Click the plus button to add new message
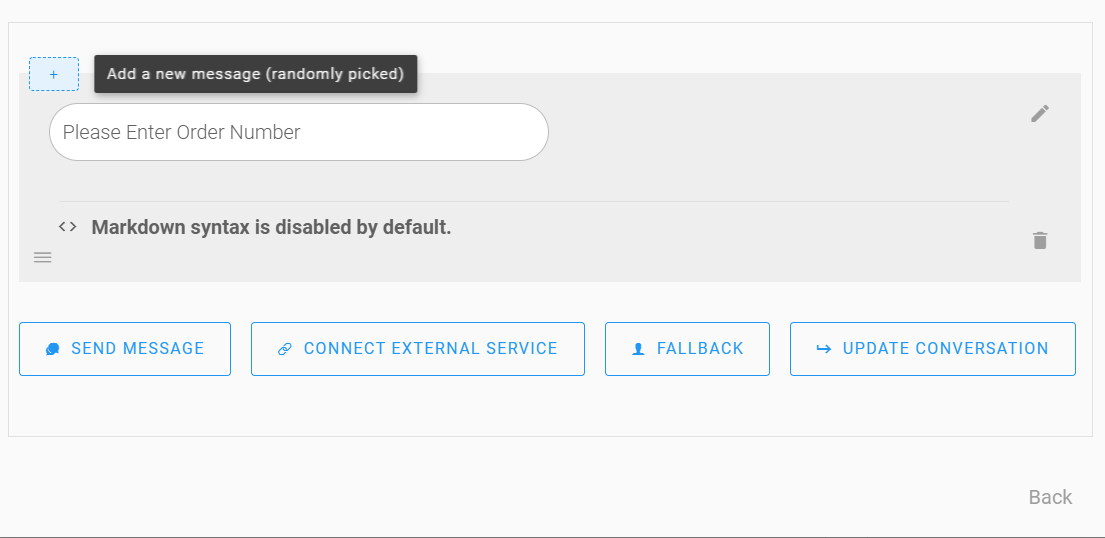 tap(54, 74)
